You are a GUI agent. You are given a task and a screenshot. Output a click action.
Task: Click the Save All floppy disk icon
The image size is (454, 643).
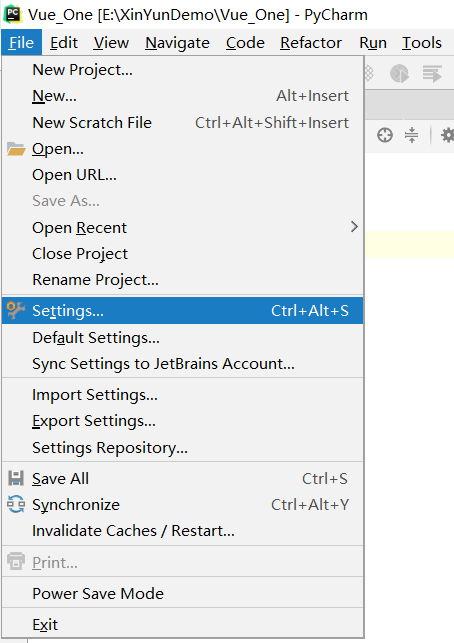pos(16,479)
